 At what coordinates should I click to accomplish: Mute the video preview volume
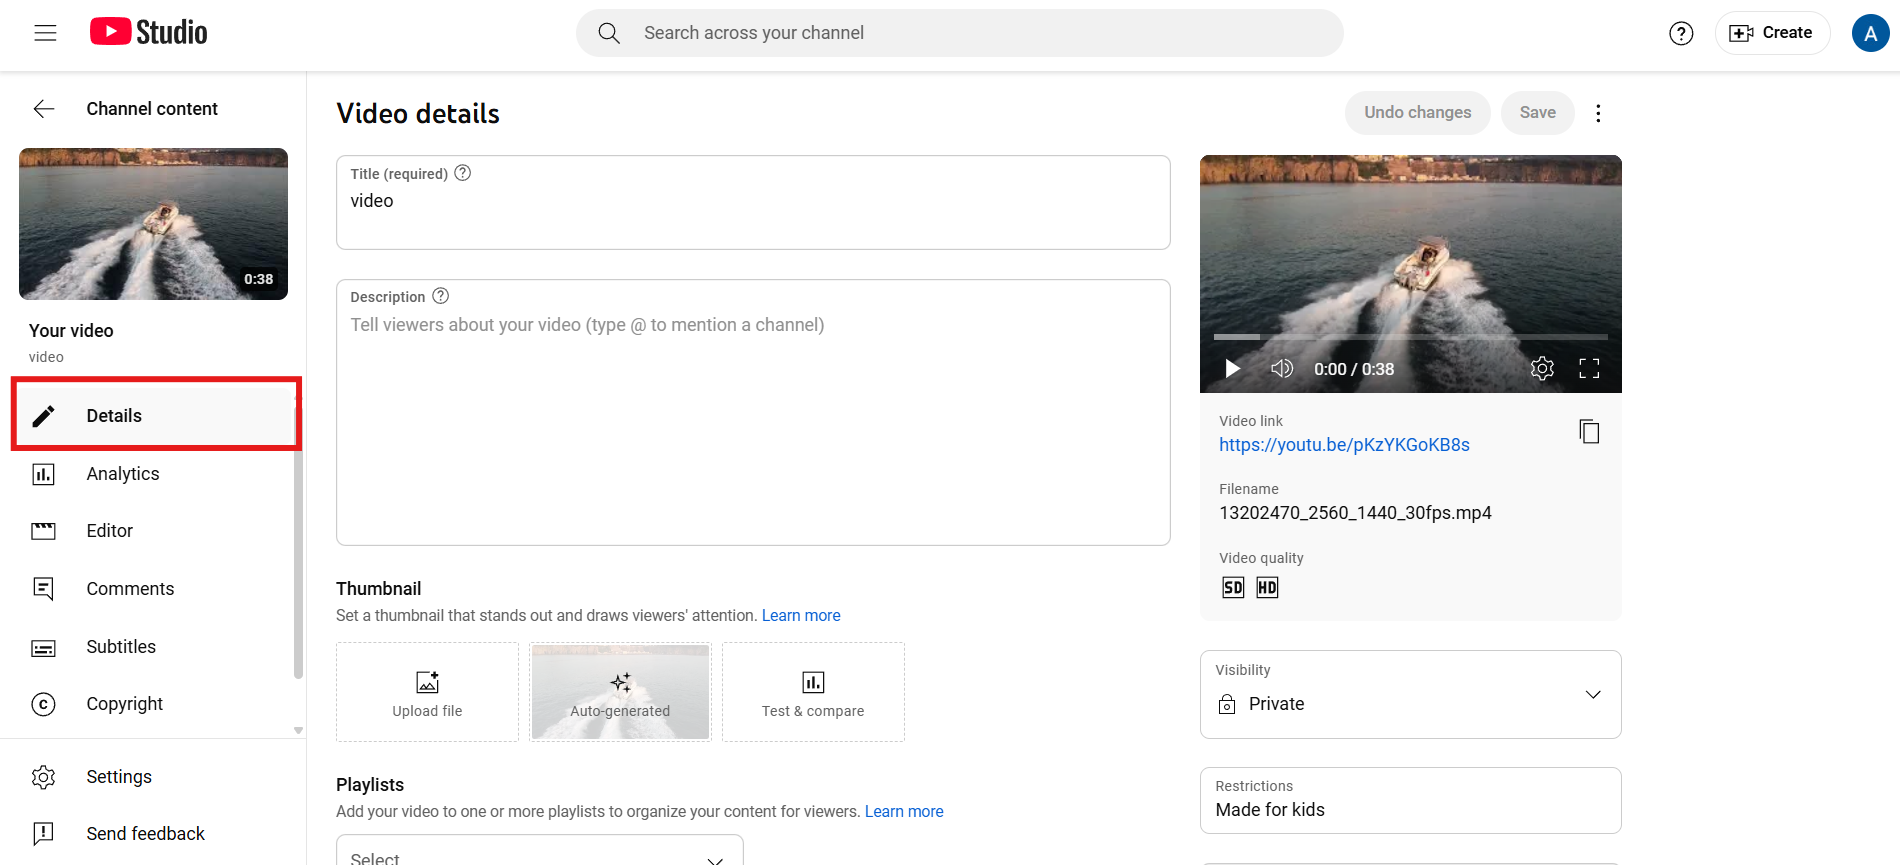[x=1282, y=369]
